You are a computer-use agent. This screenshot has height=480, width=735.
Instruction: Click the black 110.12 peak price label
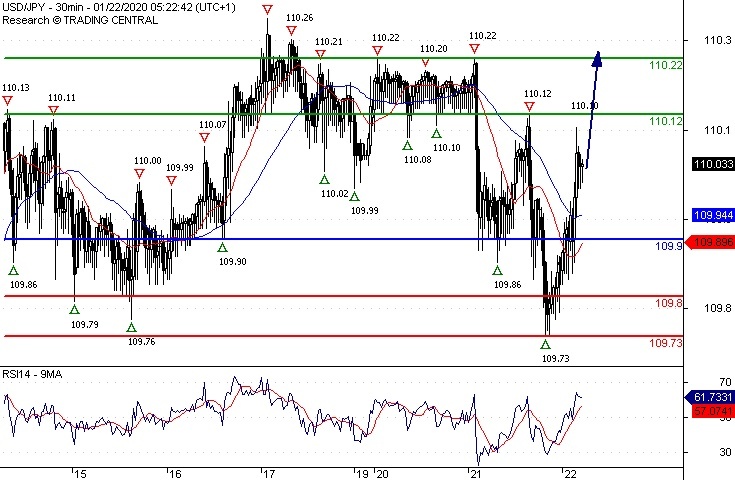click(x=538, y=94)
